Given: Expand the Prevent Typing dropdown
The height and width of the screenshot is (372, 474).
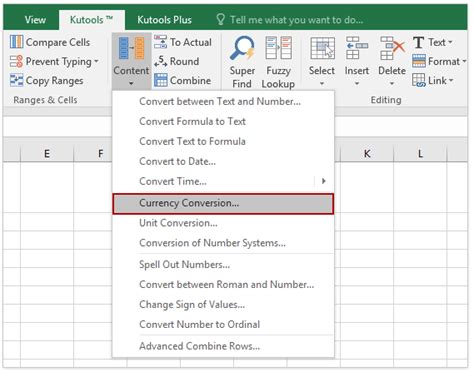Looking at the screenshot, I should tap(96, 61).
